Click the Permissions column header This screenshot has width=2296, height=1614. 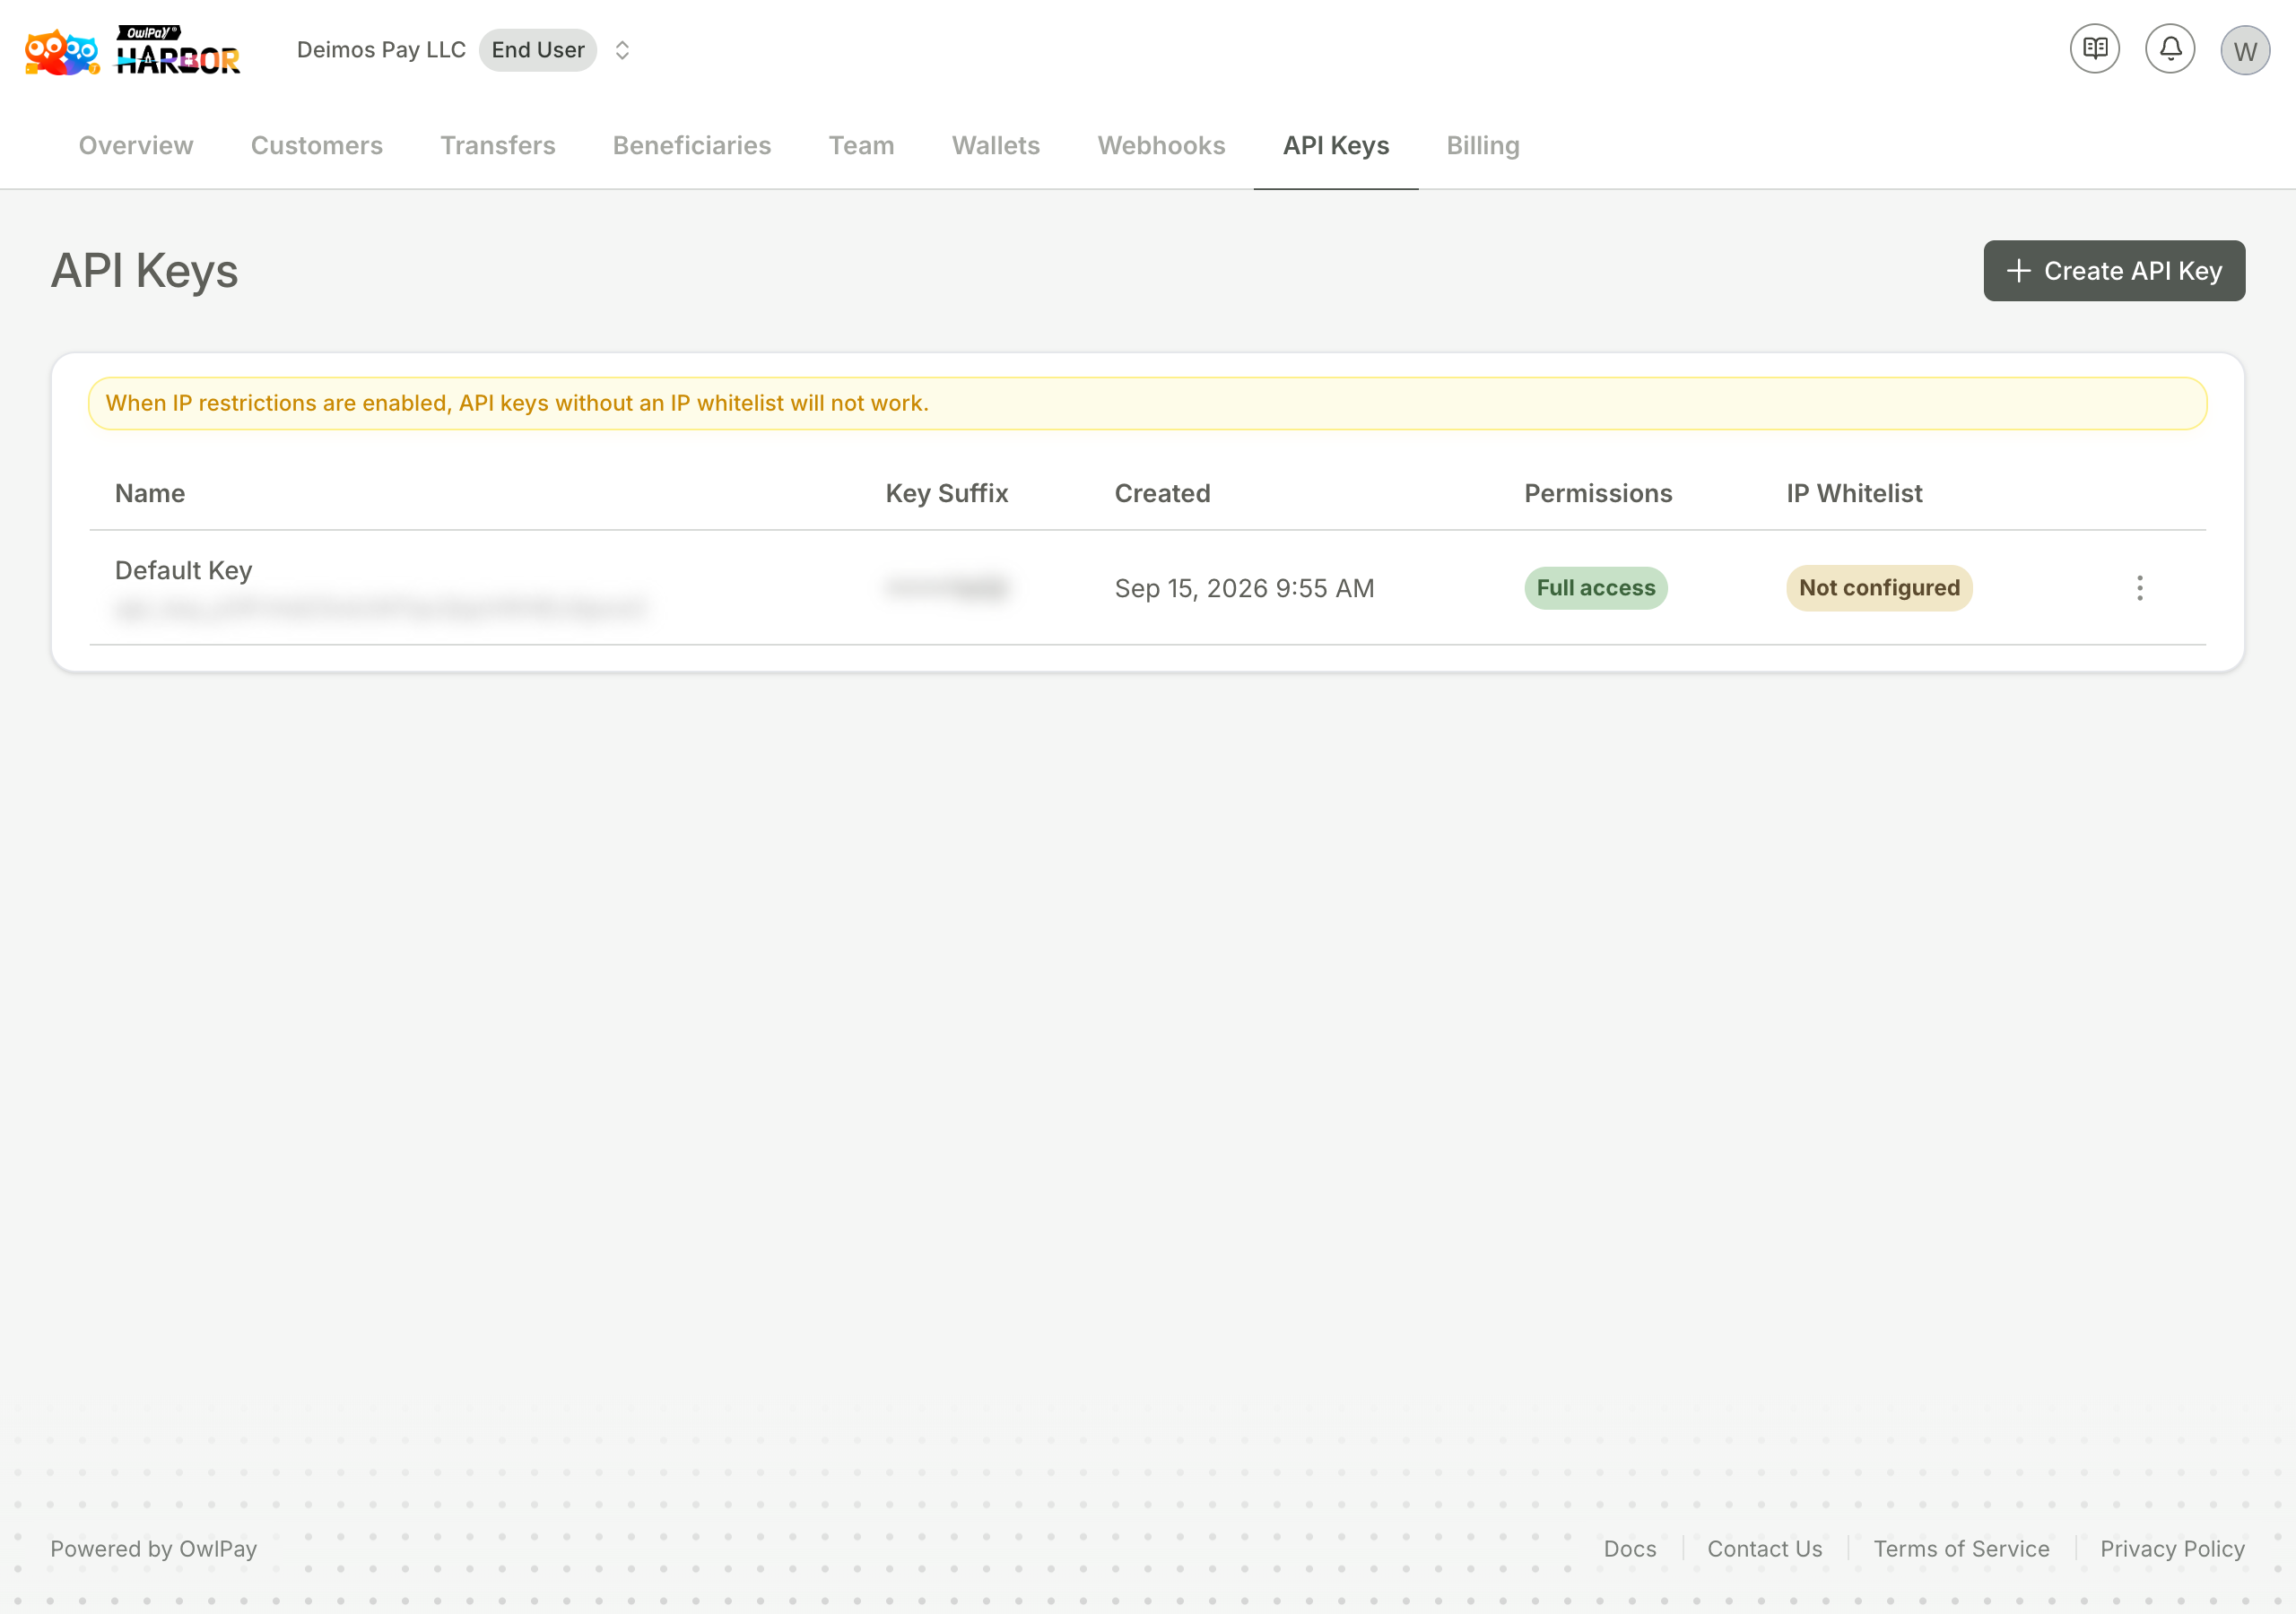(x=1598, y=493)
